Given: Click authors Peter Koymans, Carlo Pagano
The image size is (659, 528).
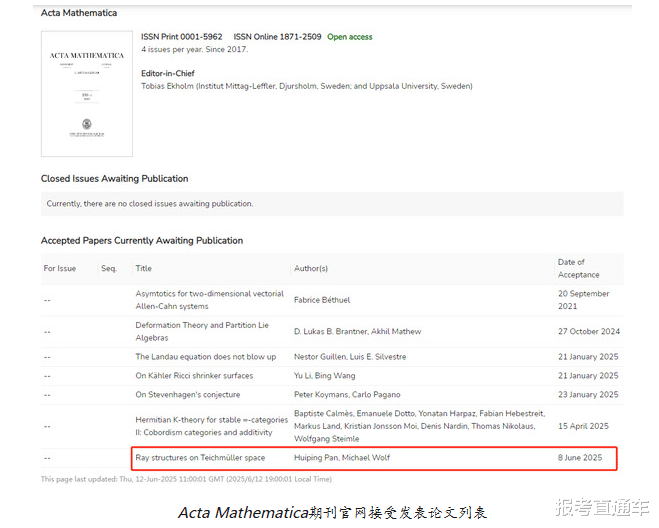Looking at the screenshot, I should tap(347, 395).
